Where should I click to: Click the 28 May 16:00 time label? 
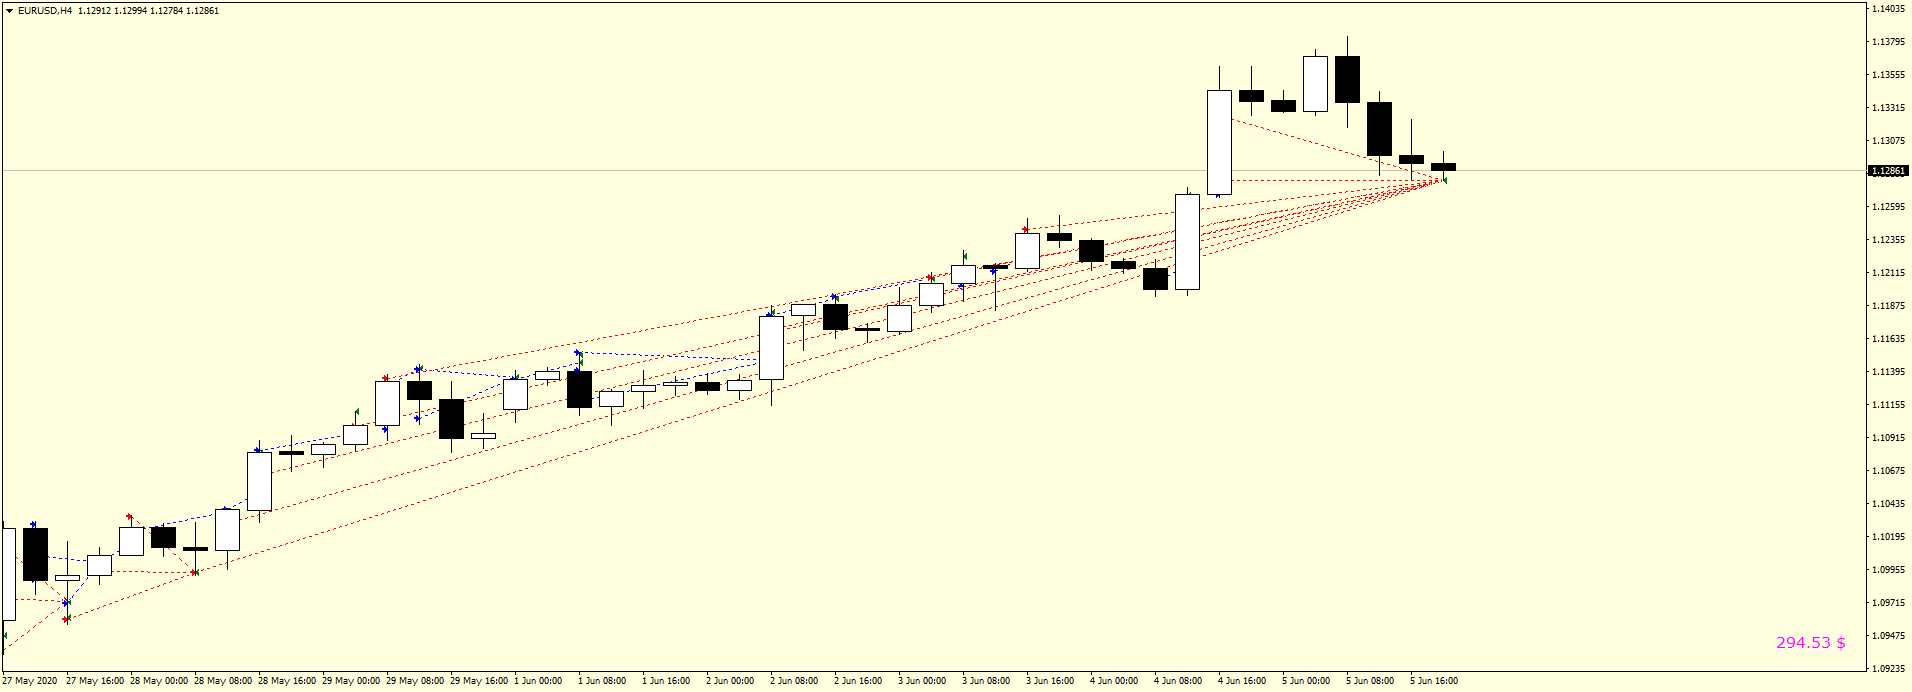[287, 681]
